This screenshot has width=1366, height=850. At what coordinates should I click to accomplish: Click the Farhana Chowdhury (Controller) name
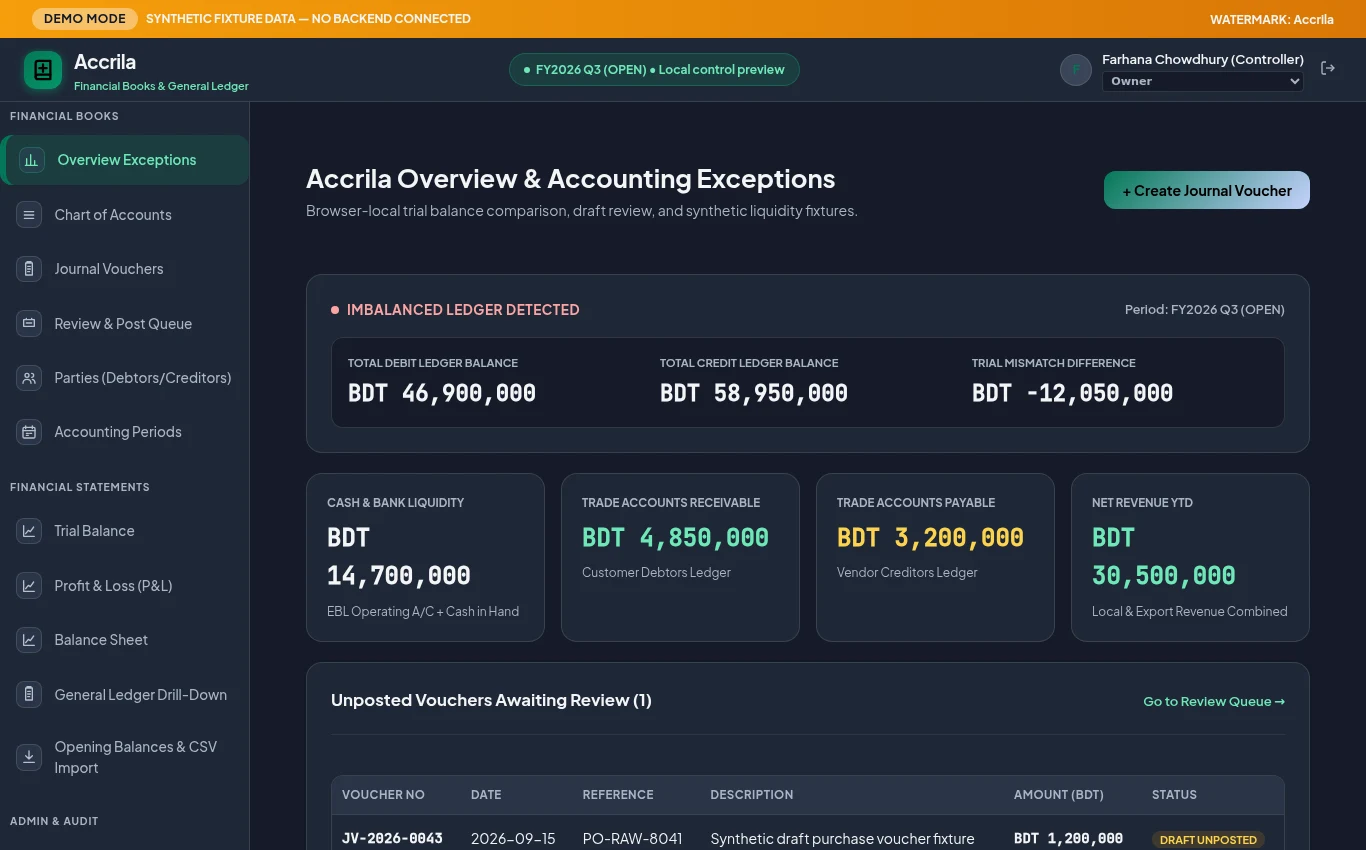pyautogui.click(x=1203, y=60)
